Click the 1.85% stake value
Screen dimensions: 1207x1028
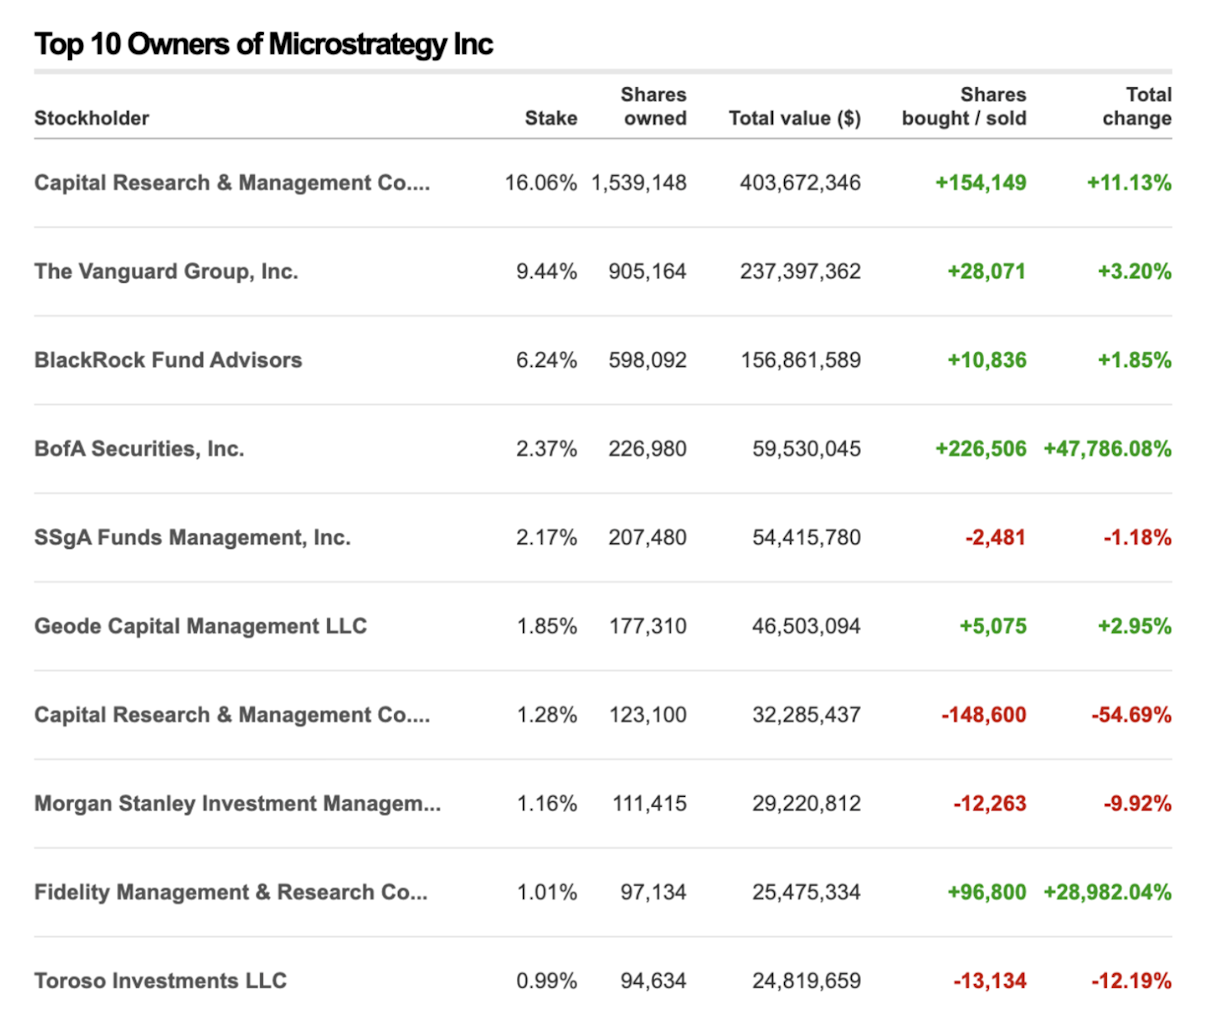click(547, 626)
